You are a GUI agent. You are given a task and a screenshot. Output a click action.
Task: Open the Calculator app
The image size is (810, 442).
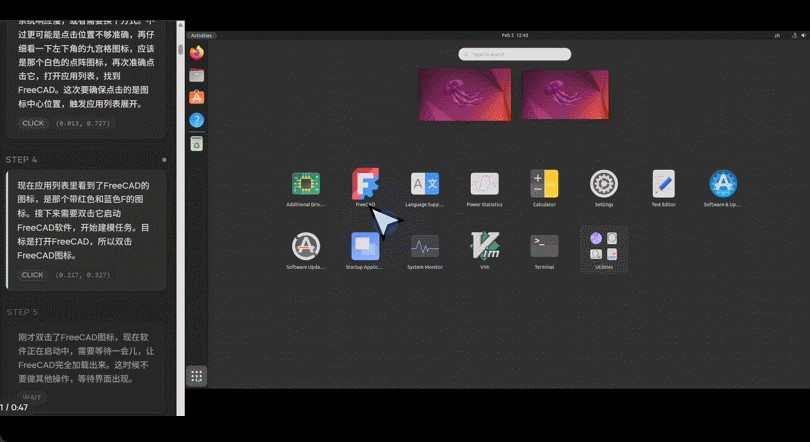(544, 184)
